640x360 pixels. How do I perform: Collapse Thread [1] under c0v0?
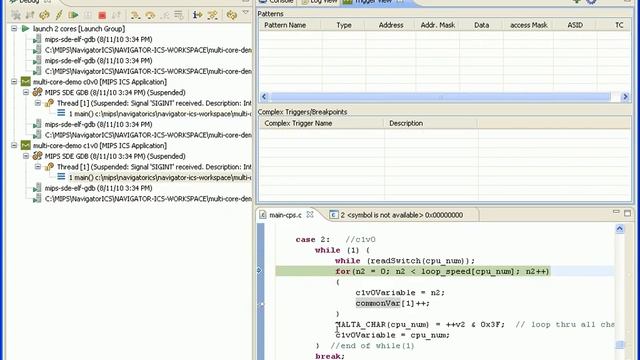[x=38, y=103]
